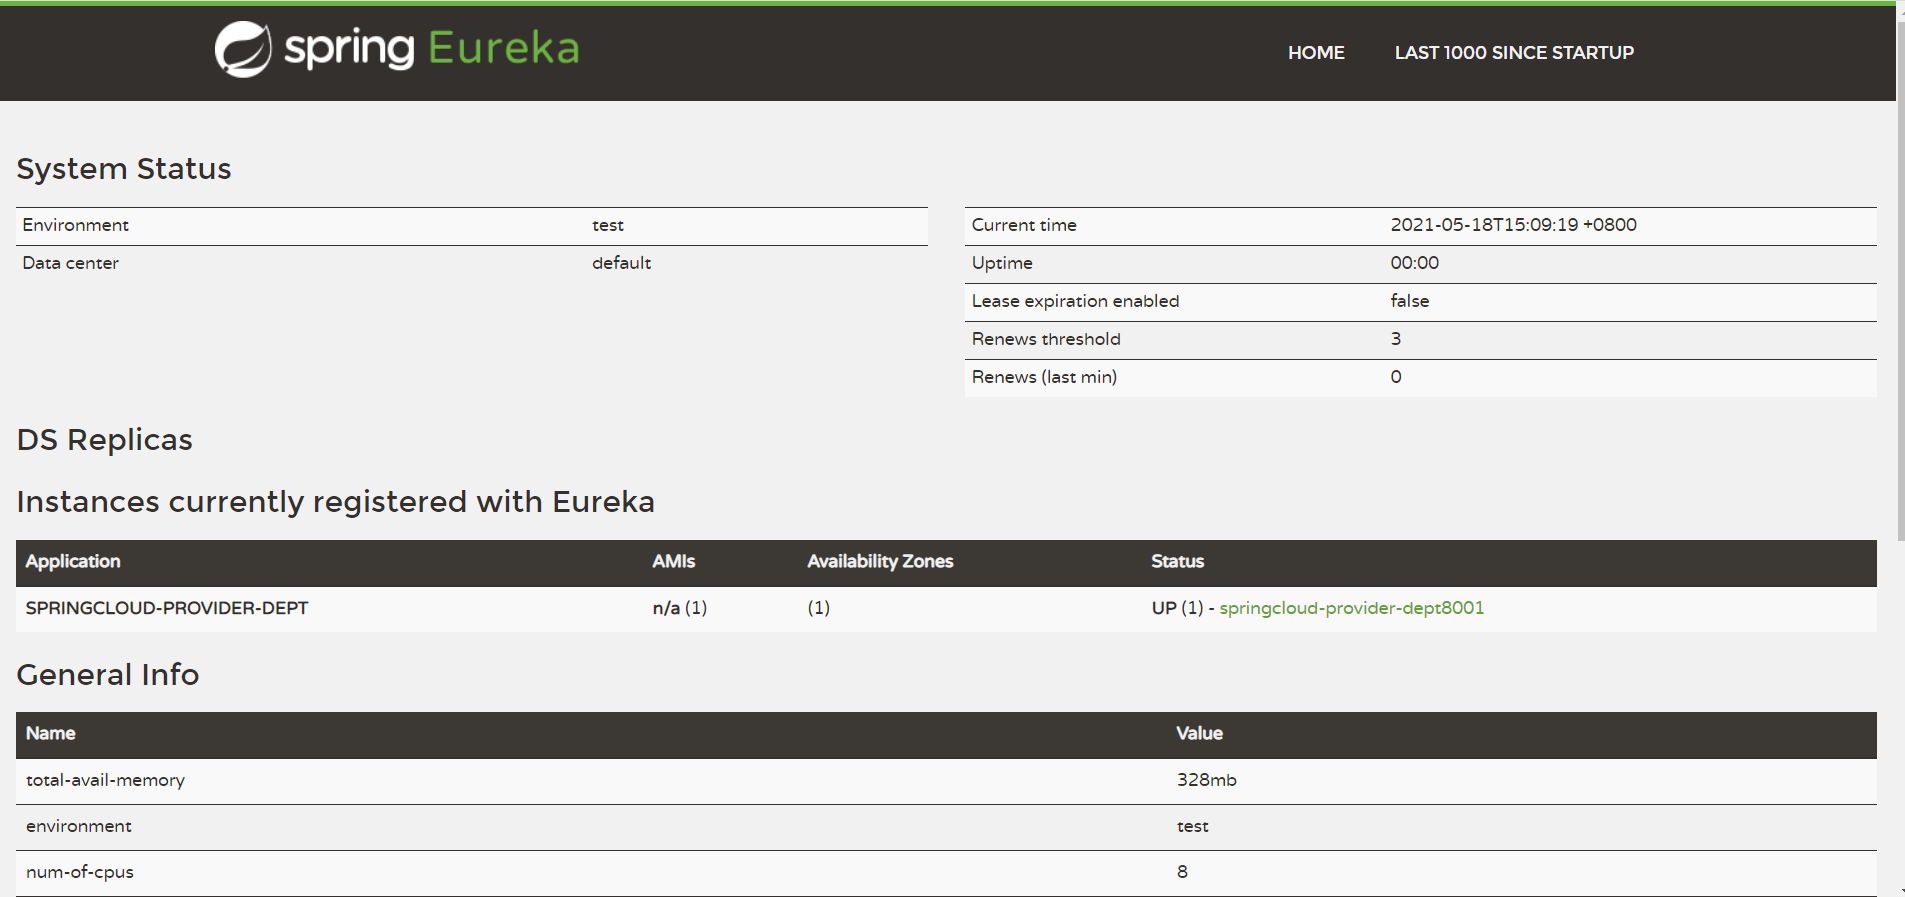Click the Spring leaf logo icon
The image size is (1905, 897).
[x=243, y=49]
